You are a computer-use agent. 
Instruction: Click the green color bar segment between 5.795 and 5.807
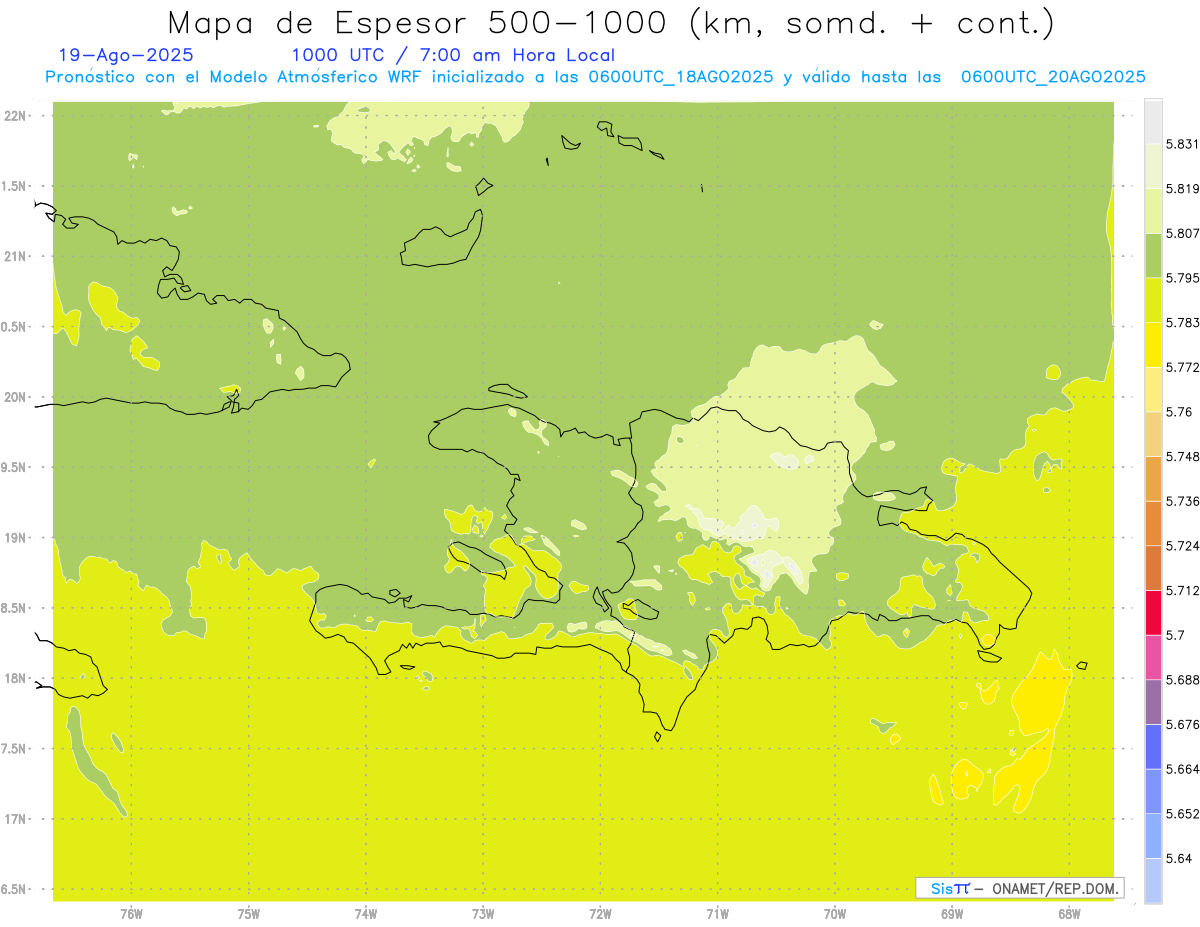pos(1153,255)
